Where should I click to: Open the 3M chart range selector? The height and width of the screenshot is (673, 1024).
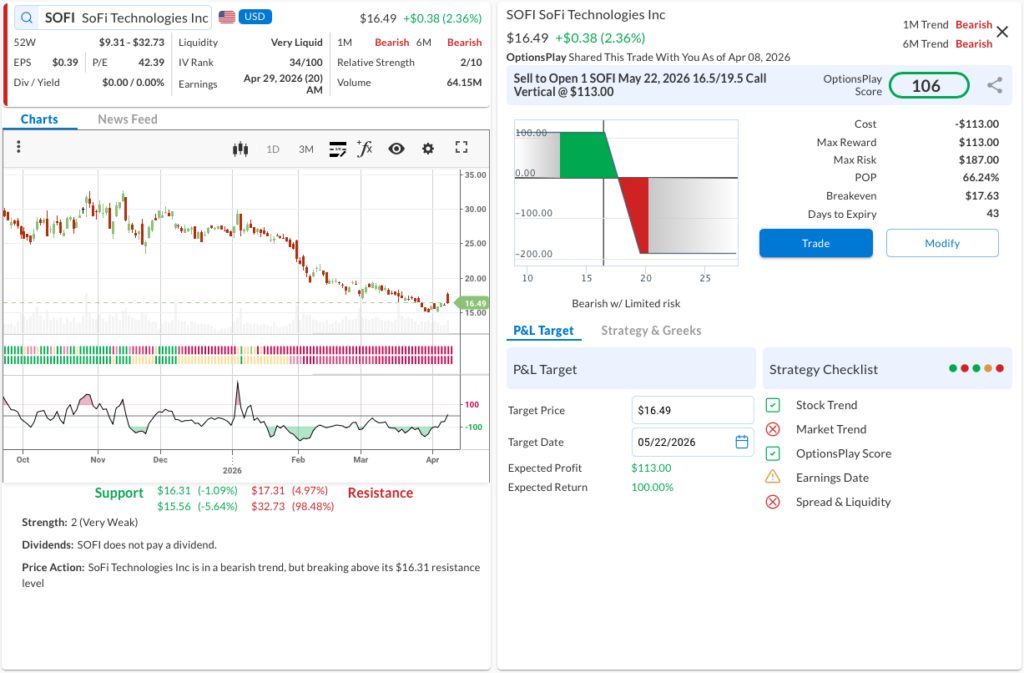[306, 149]
